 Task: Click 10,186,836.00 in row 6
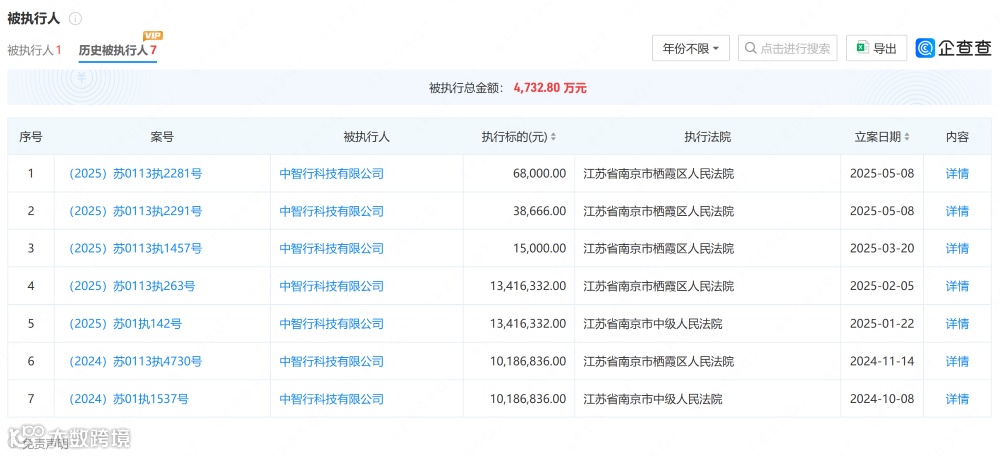click(527, 362)
